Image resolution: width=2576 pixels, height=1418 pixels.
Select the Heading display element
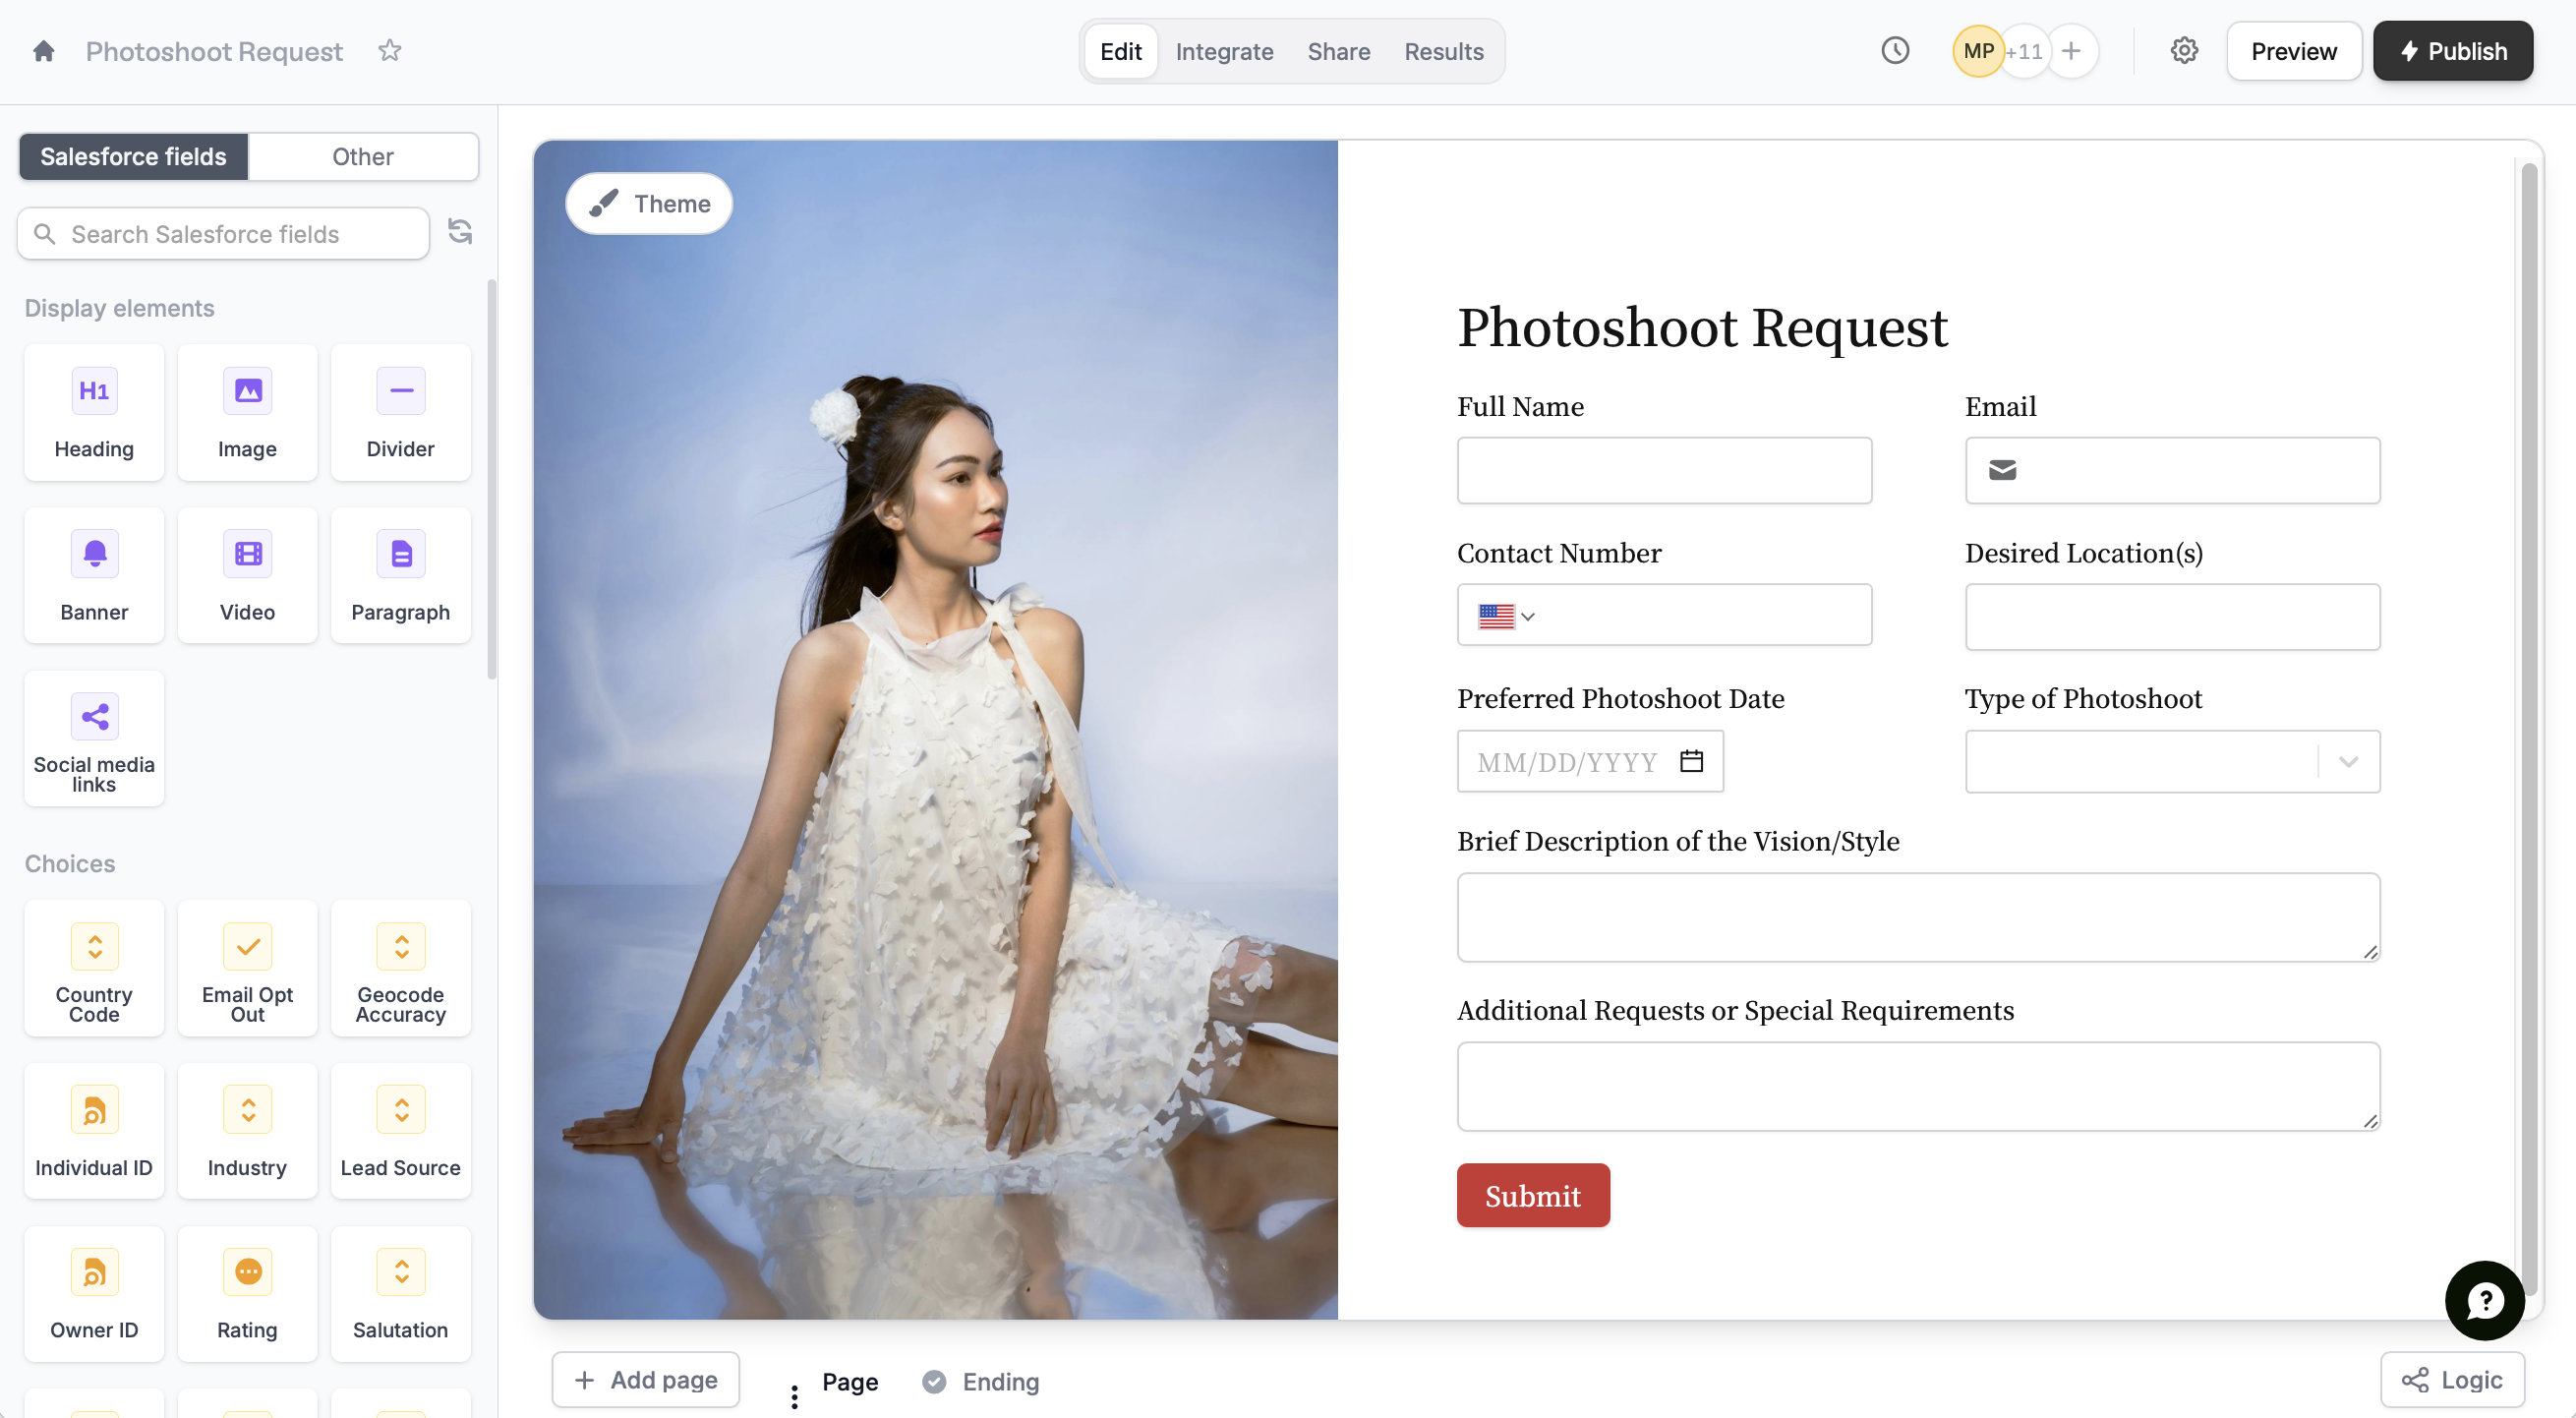pyautogui.click(x=94, y=413)
